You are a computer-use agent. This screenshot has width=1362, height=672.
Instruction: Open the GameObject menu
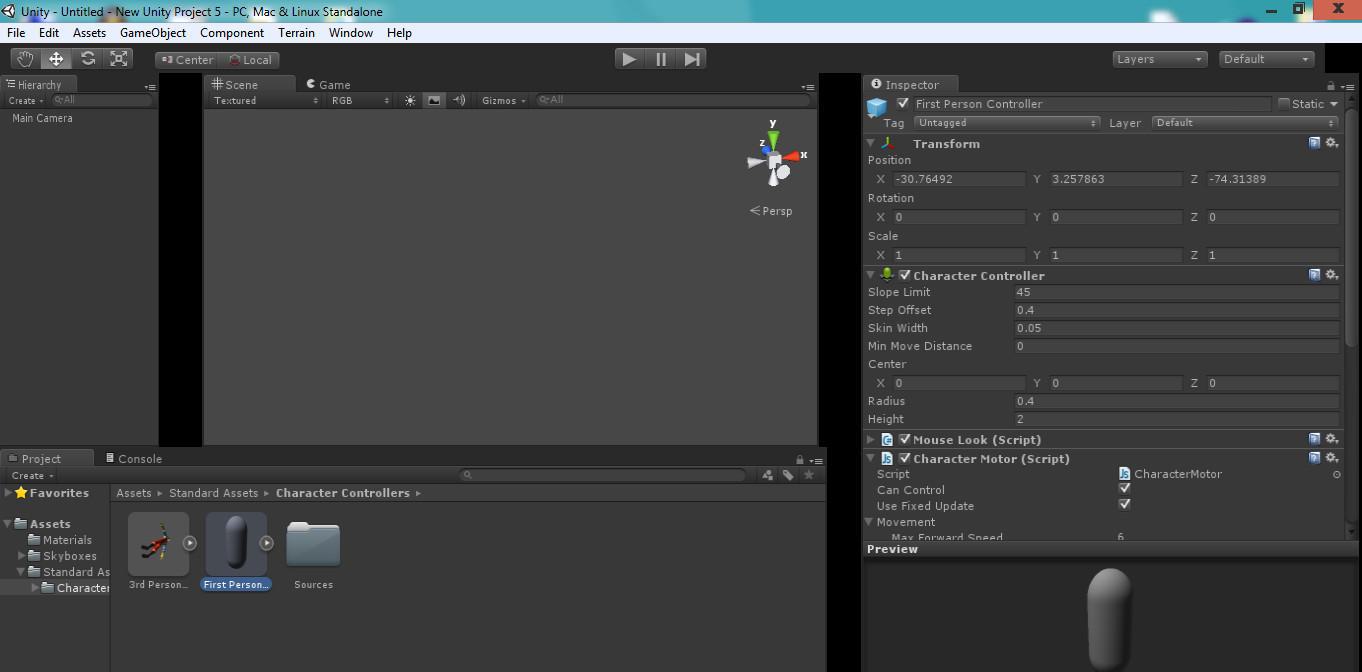pyautogui.click(x=153, y=32)
